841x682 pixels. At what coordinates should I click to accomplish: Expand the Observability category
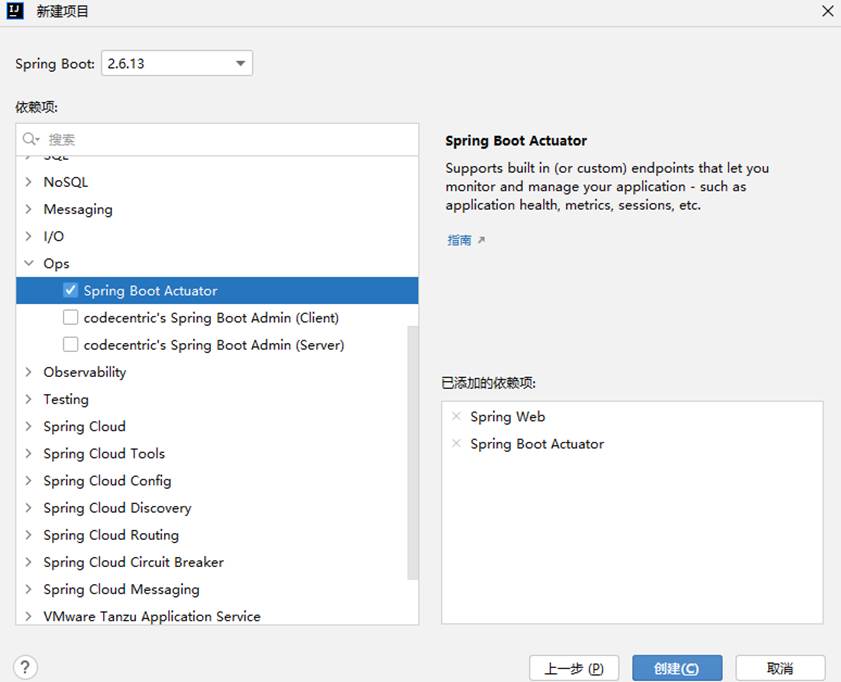click(x=28, y=372)
